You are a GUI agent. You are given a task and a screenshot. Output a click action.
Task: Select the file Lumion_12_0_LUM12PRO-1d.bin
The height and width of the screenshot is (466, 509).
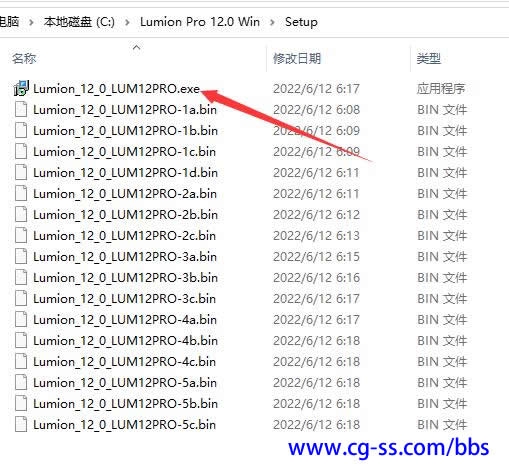125,173
